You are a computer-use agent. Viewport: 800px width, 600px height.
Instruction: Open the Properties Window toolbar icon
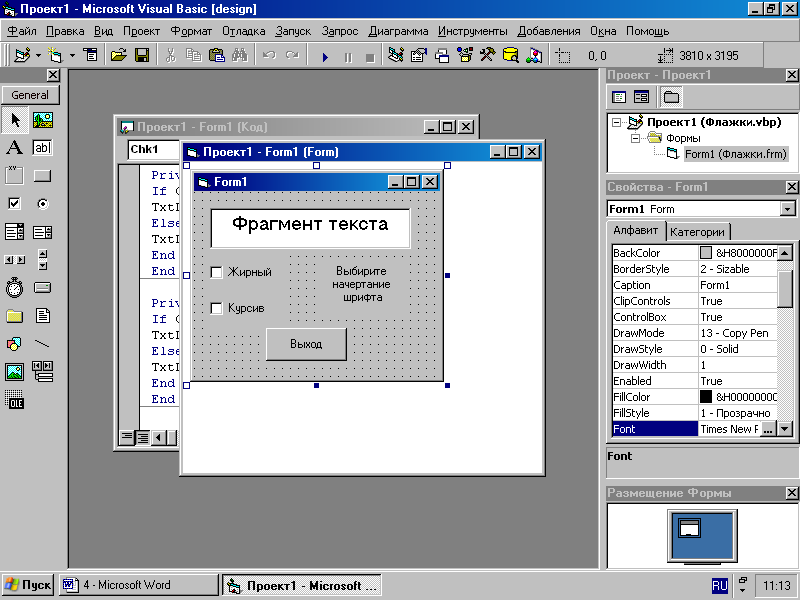click(418, 55)
